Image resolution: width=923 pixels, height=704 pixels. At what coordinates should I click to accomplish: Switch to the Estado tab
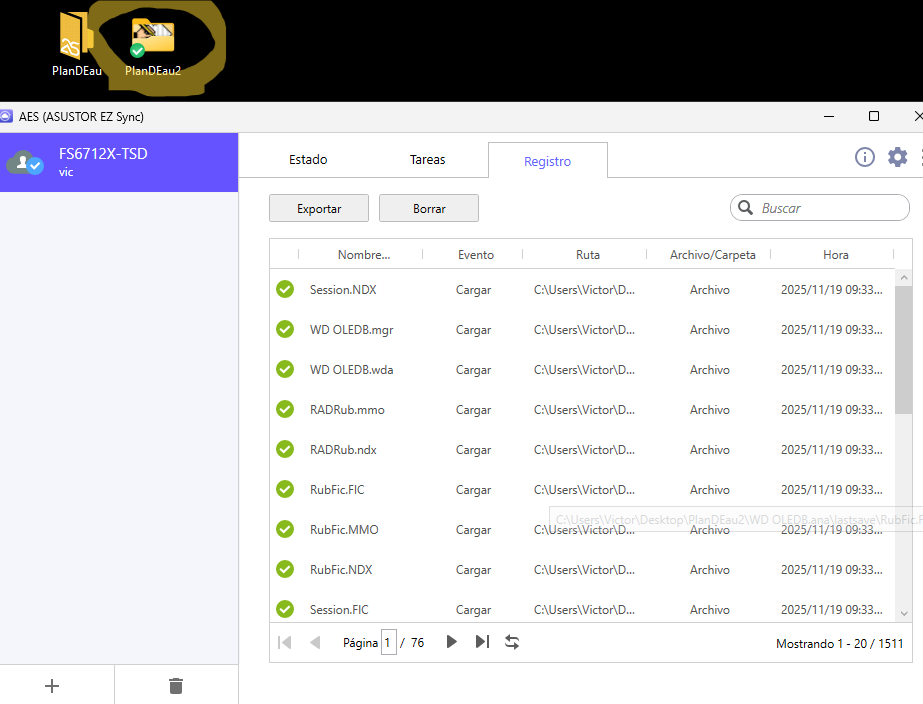pyautogui.click(x=308, y=160)
